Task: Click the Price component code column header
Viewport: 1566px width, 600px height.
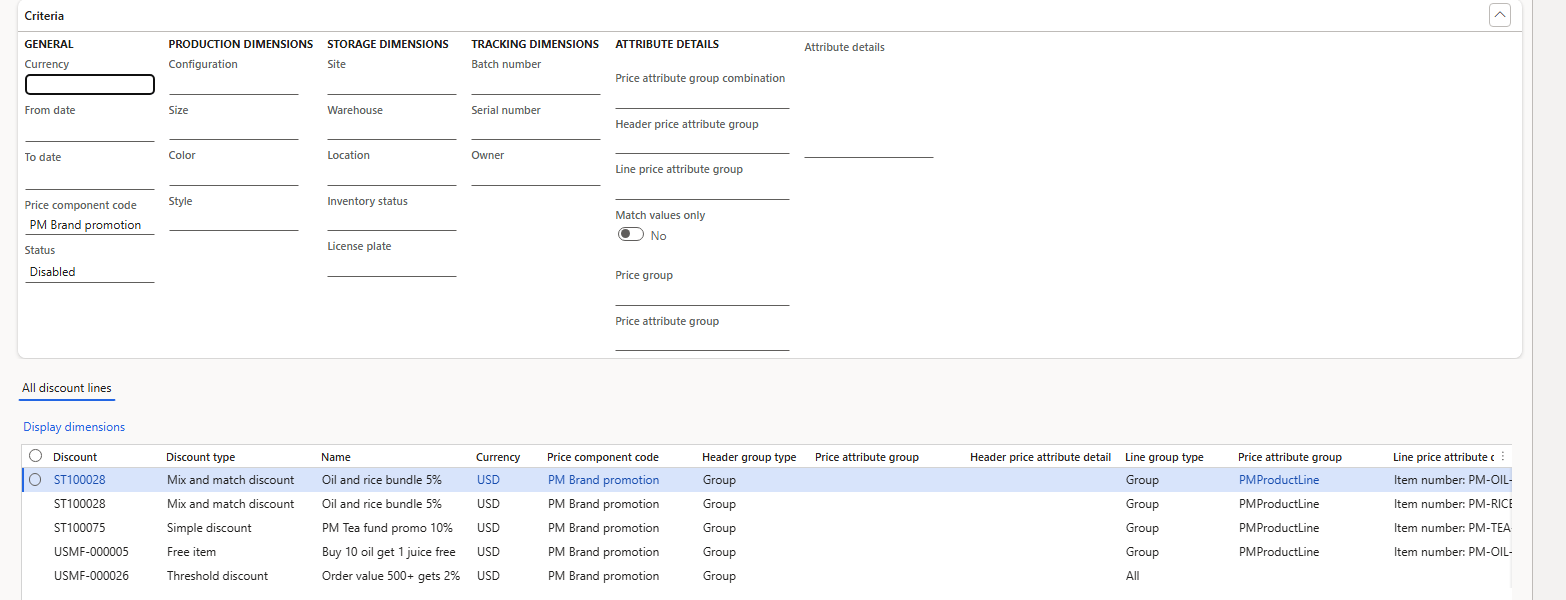Action: click(x=603, y=457)
